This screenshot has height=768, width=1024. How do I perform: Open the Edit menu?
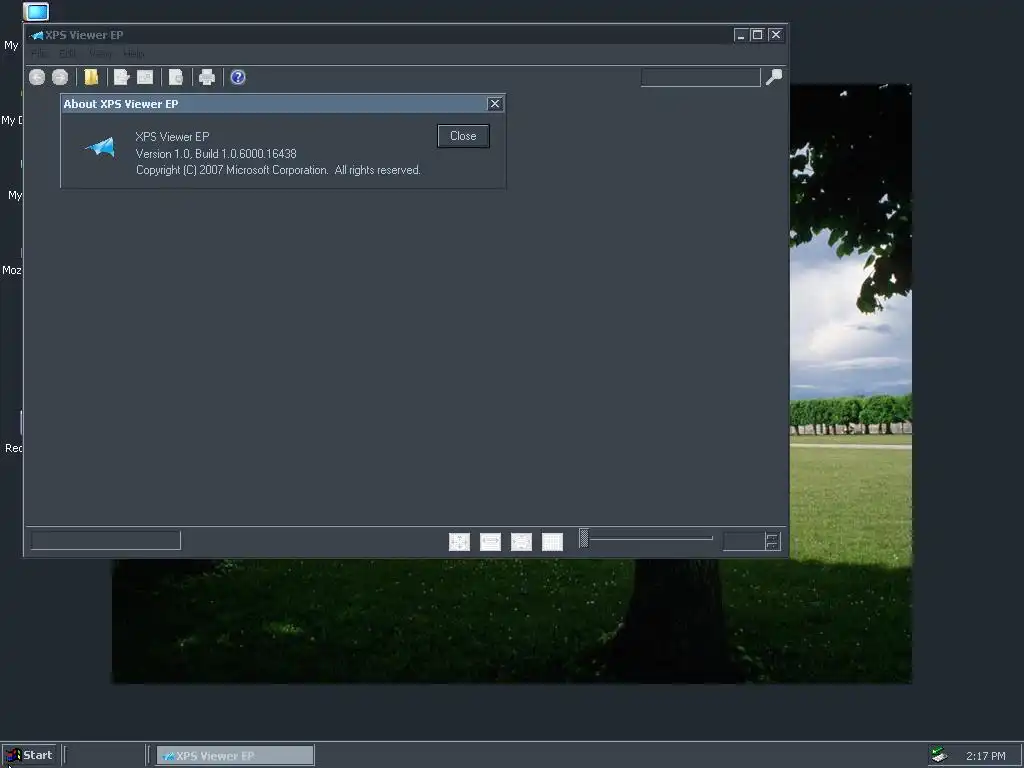[67, 54]
